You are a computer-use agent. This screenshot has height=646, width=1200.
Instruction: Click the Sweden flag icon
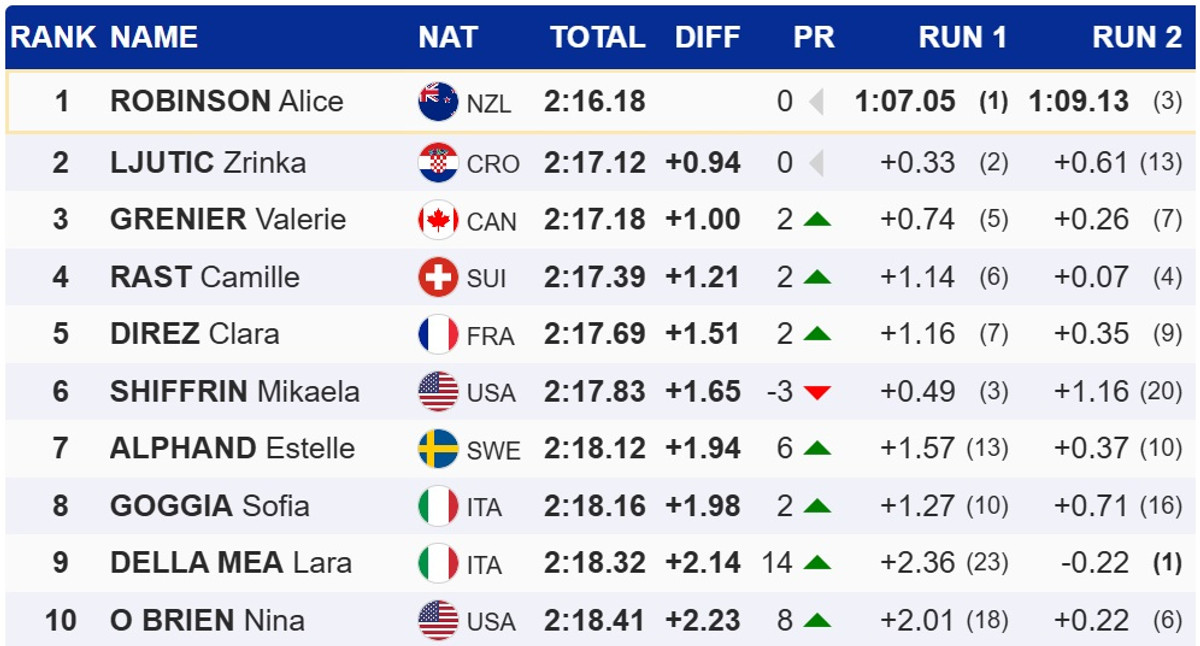pyautogui.click(x=438, y=449)
